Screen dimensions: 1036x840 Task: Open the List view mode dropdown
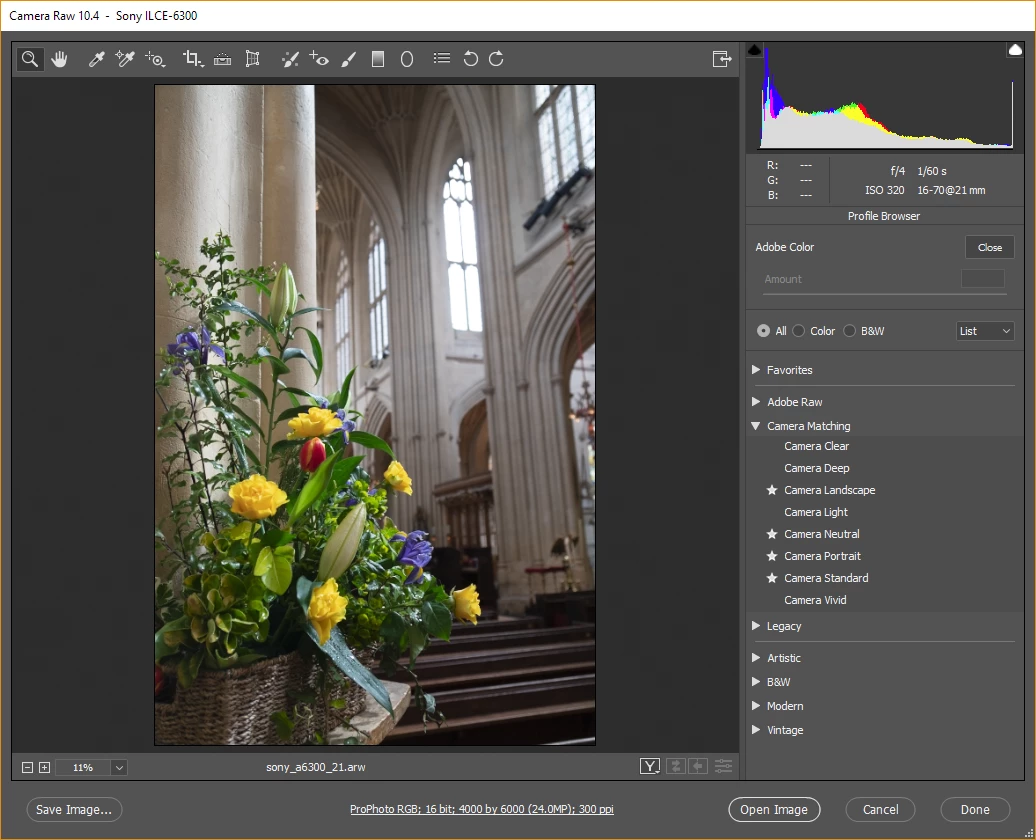985,331
